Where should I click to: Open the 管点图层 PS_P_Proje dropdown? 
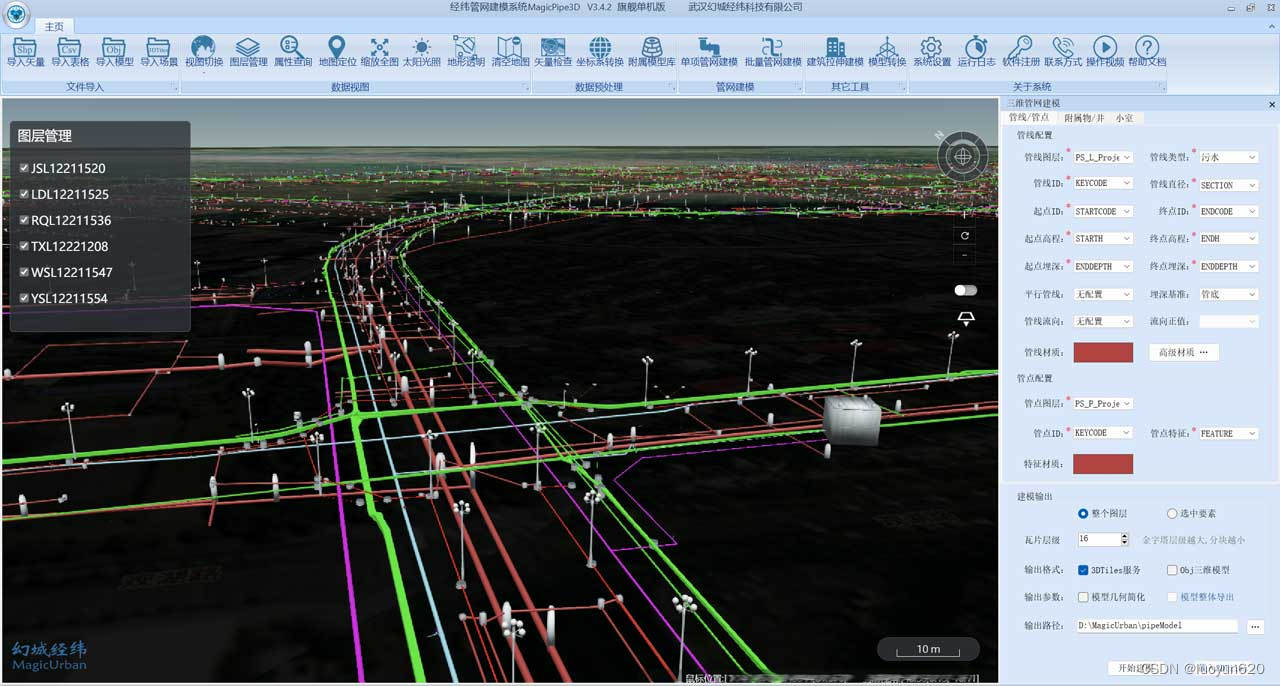(x=1103, y=404)
